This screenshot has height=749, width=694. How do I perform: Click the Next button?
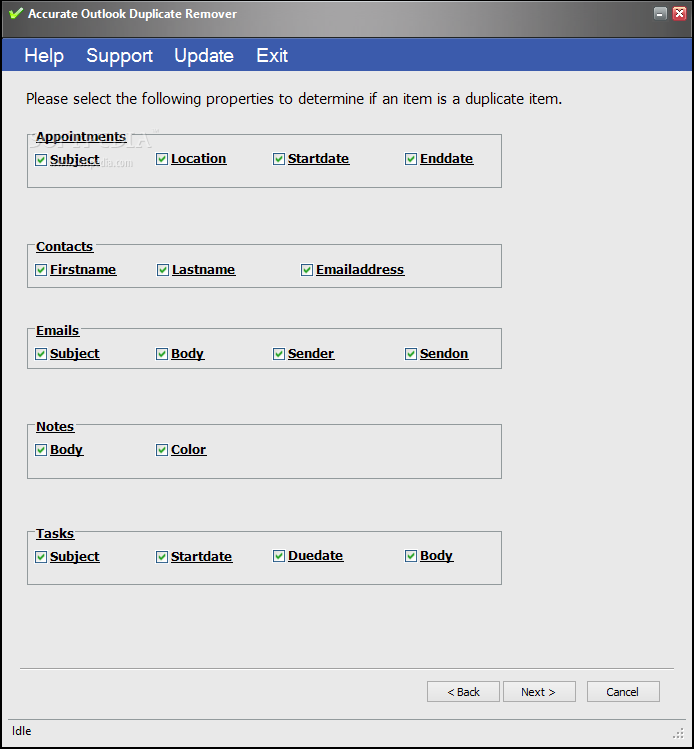(x=538, y=692)
